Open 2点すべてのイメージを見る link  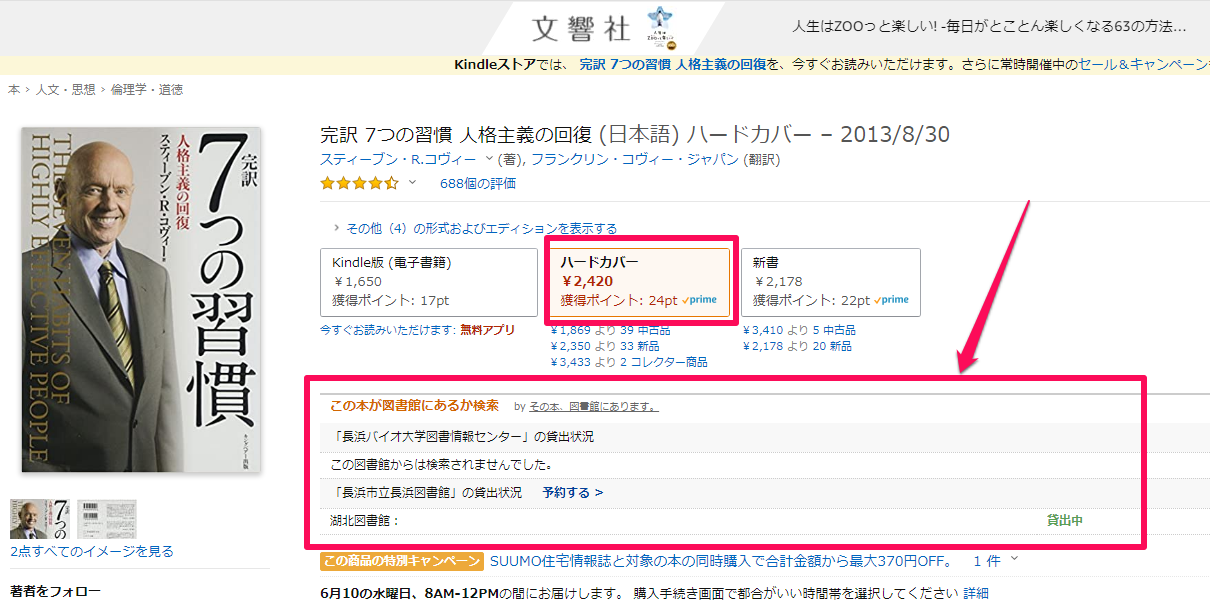(92, 551)
